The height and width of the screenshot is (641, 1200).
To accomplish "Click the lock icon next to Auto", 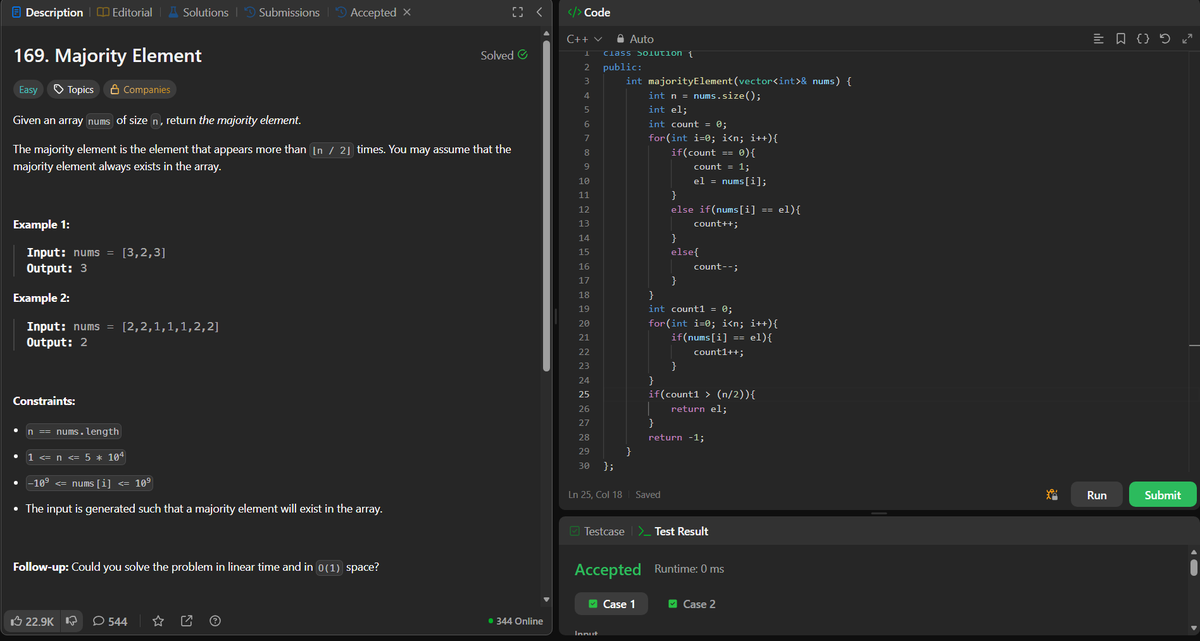I will pyautogui.click(x=620, y=39).
